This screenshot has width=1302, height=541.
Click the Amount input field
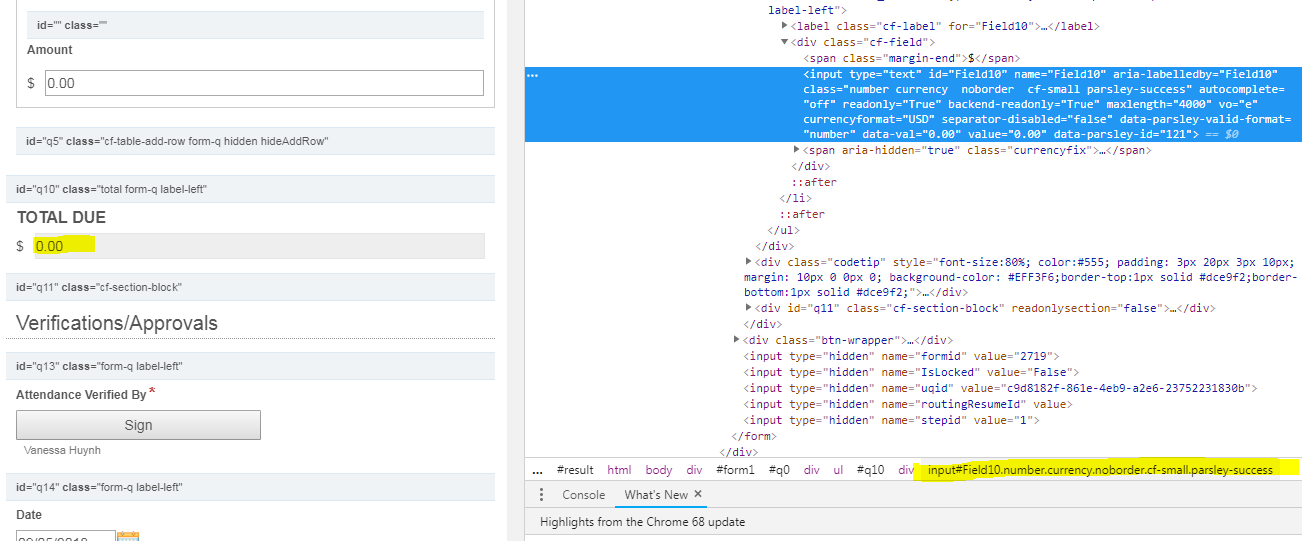pyautogui.click(x=264, y=83)
